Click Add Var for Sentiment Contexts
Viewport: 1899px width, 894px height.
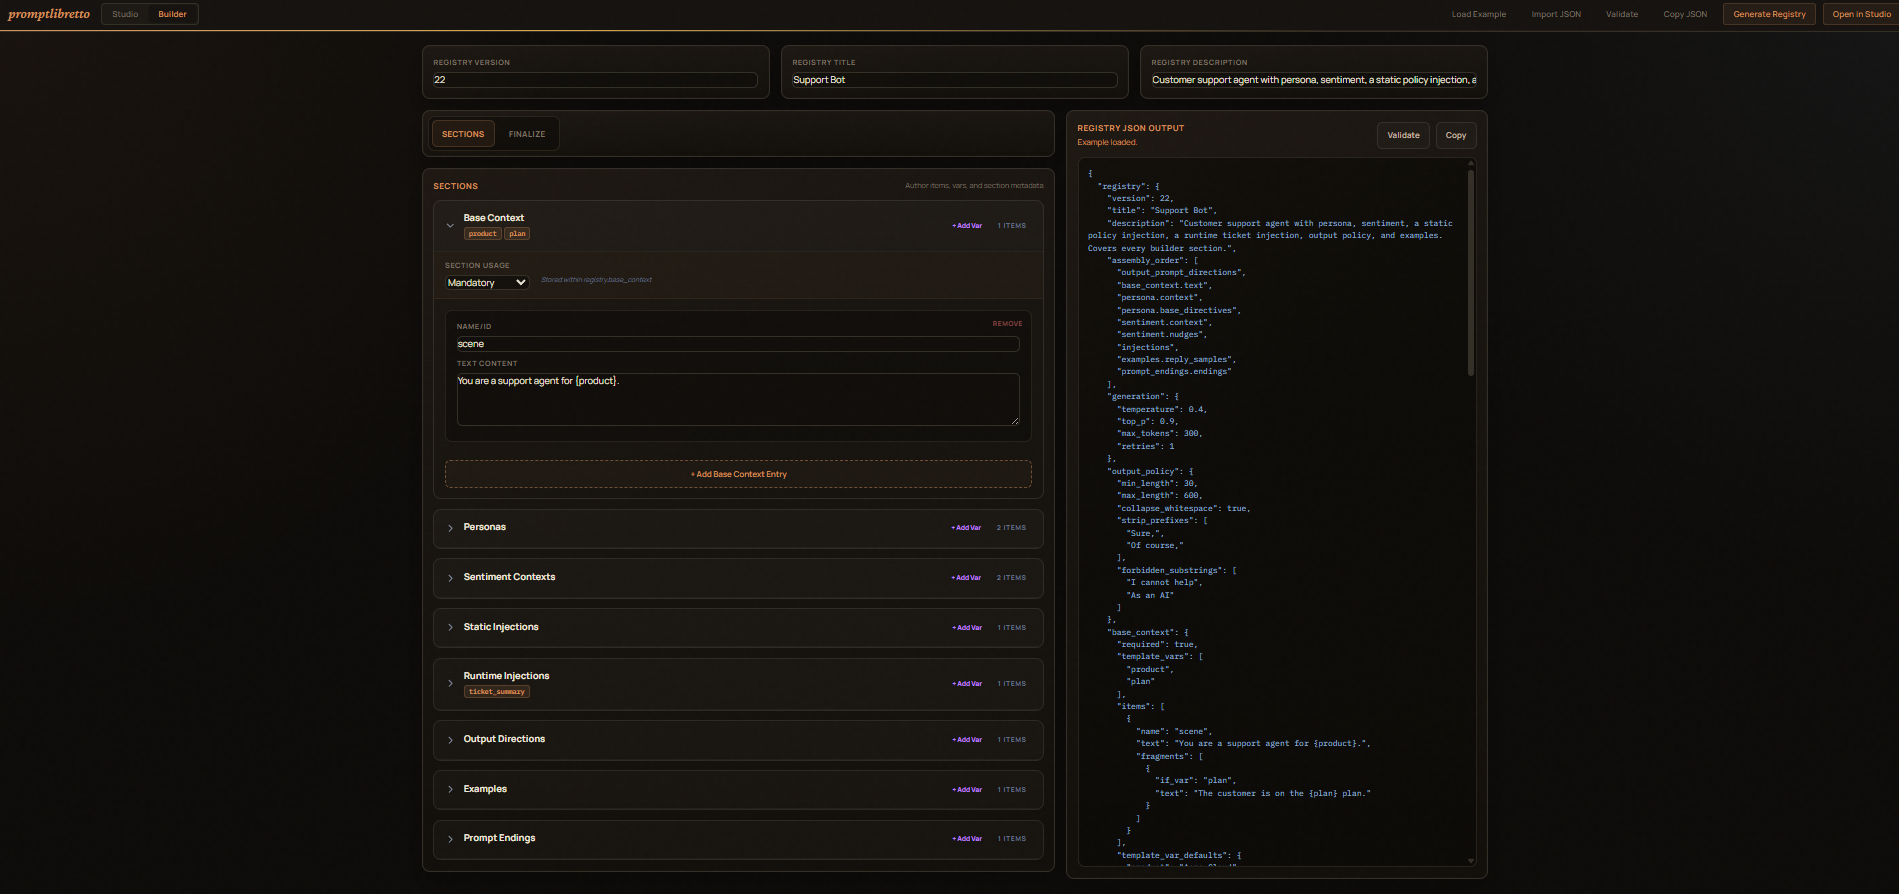966,578
